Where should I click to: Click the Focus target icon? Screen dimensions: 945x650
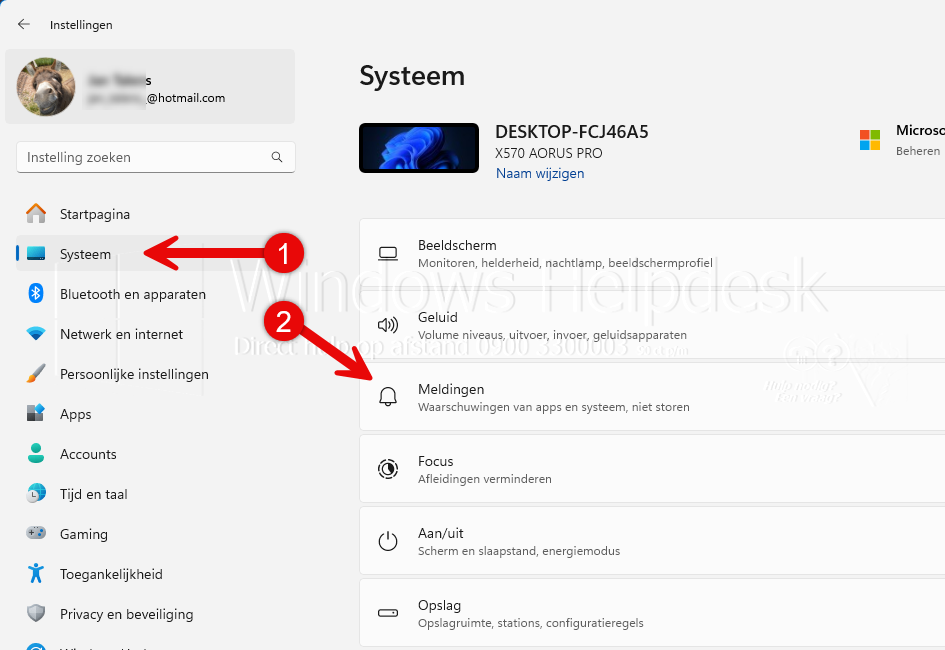pos(388,469)
